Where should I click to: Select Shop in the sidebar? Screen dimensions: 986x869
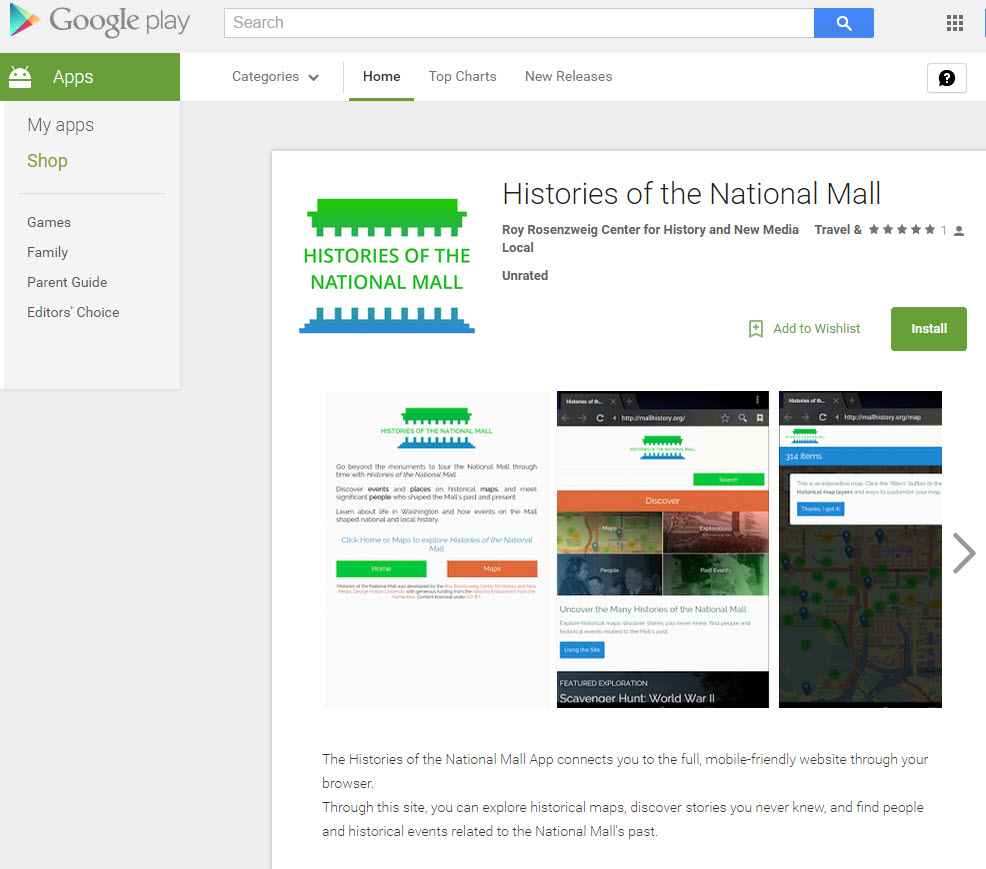(47, 161)
